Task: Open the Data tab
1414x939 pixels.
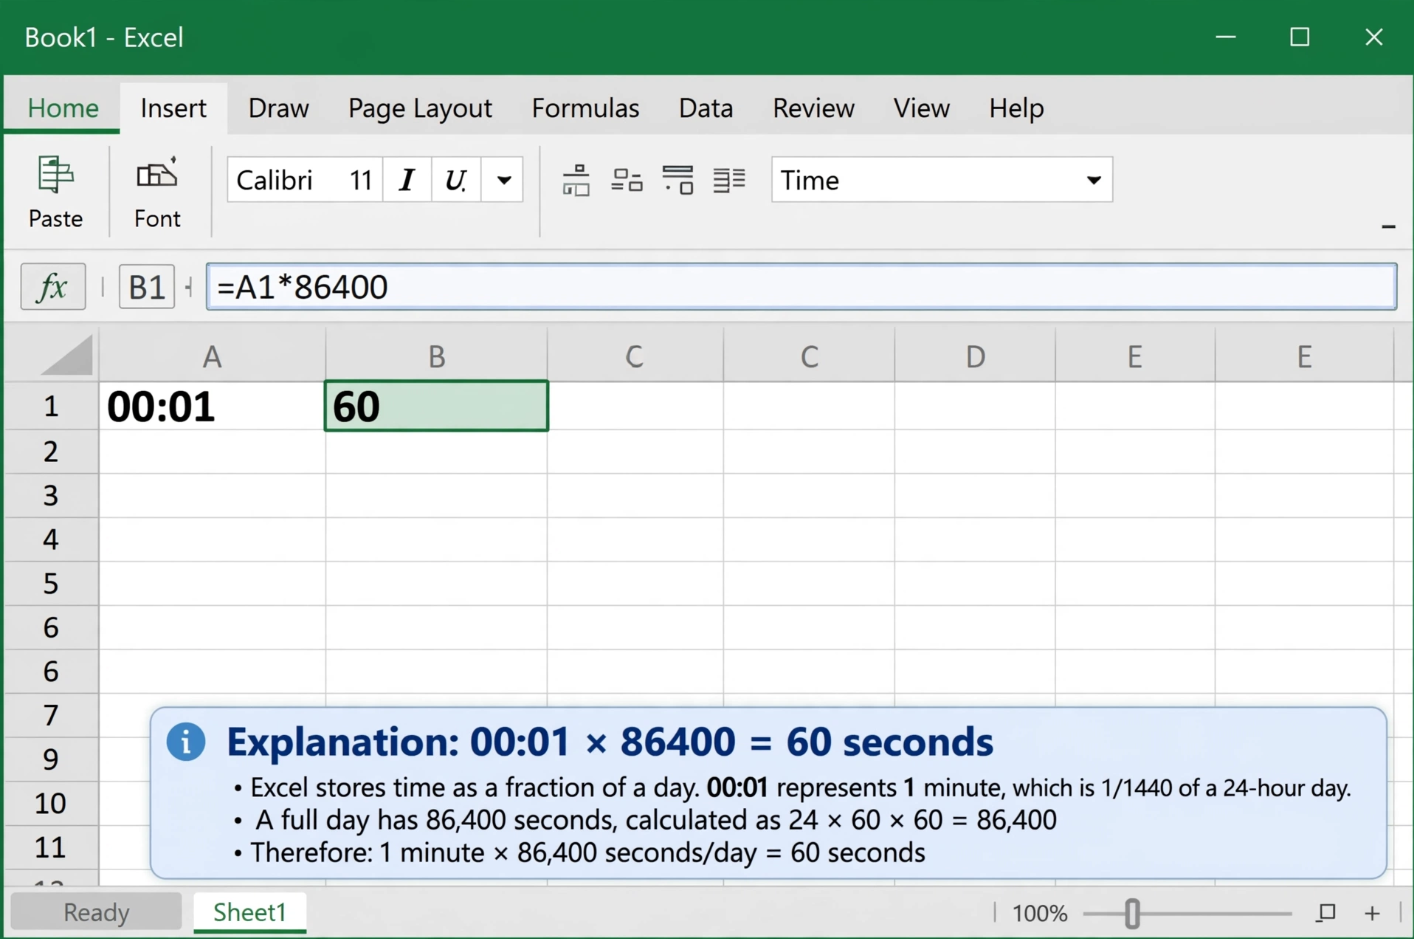Action: tap(706, 108)
